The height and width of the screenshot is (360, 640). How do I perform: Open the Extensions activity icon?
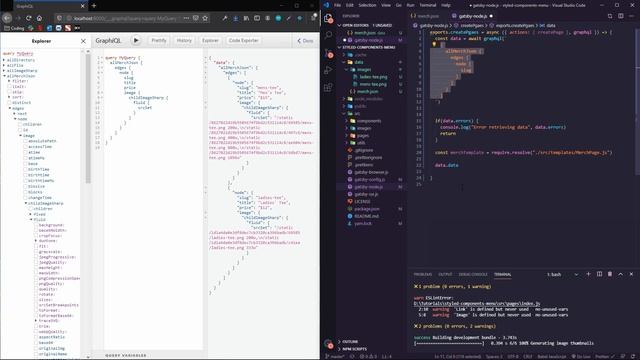[x=328, y=87]
